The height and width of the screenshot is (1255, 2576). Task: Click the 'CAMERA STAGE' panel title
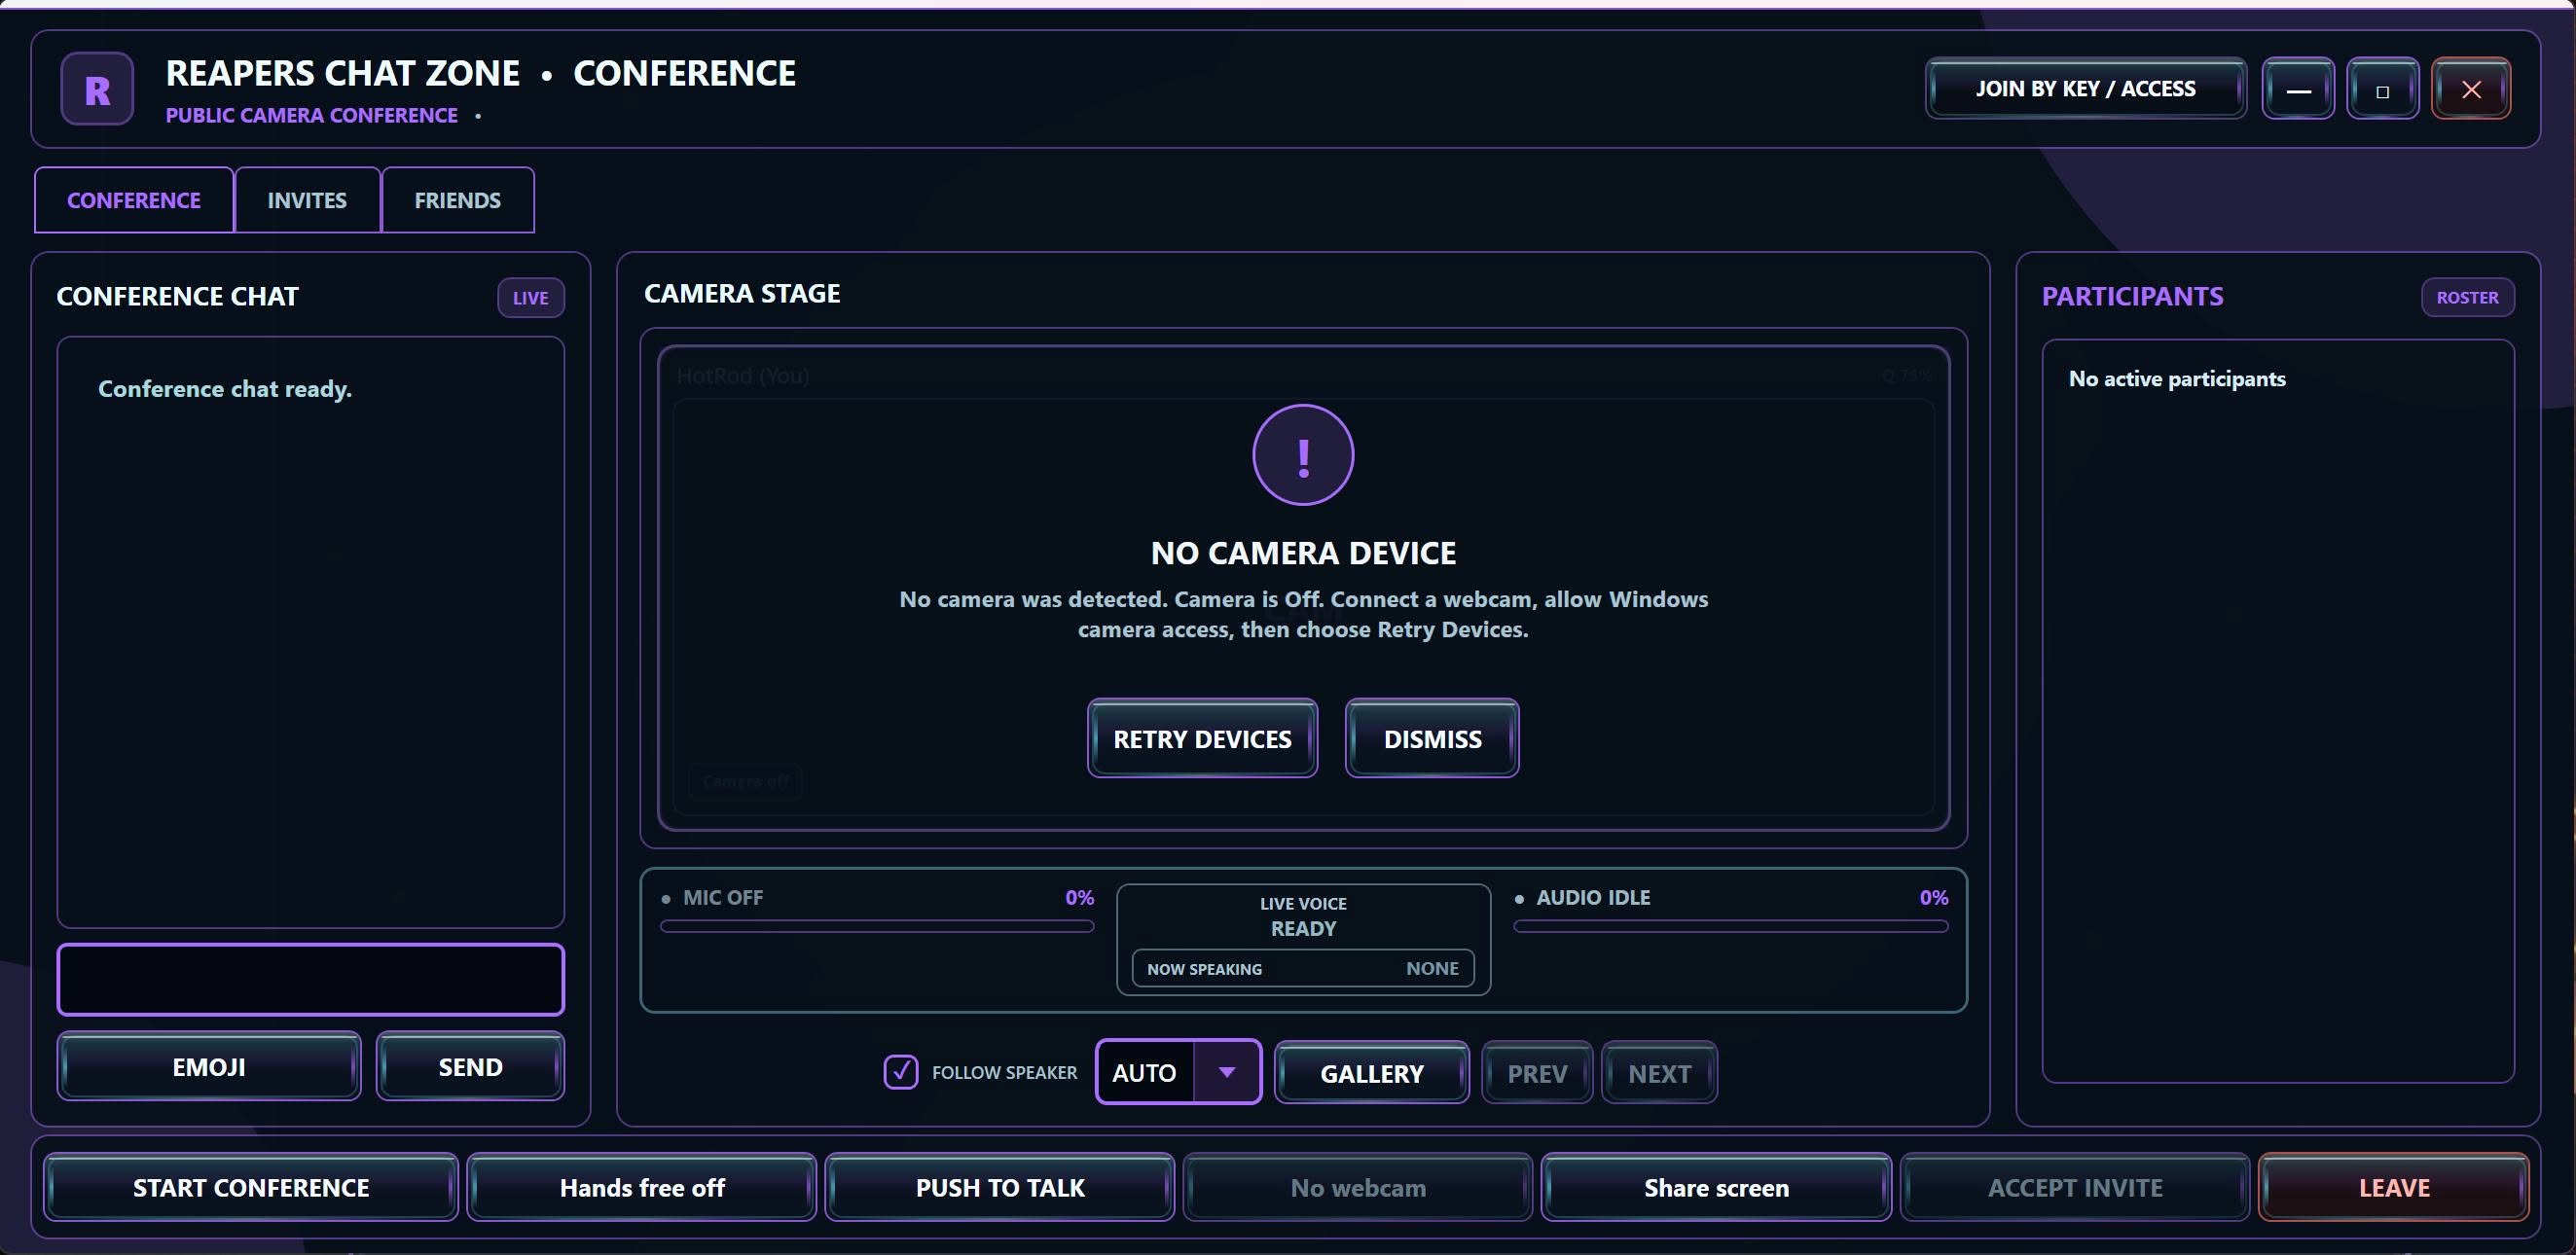coord(741,293)
